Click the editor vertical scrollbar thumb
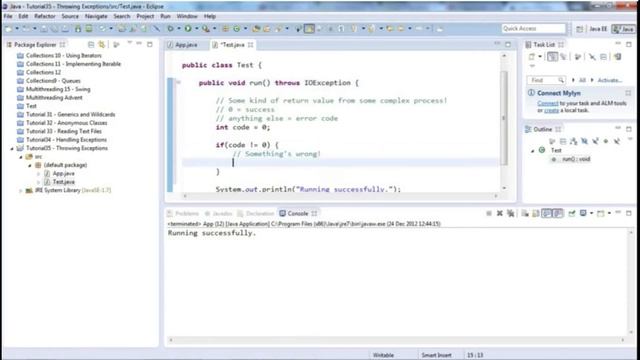The width and height of the screenshot is (640, 360). pyautogui.click(x=504, y=118)
